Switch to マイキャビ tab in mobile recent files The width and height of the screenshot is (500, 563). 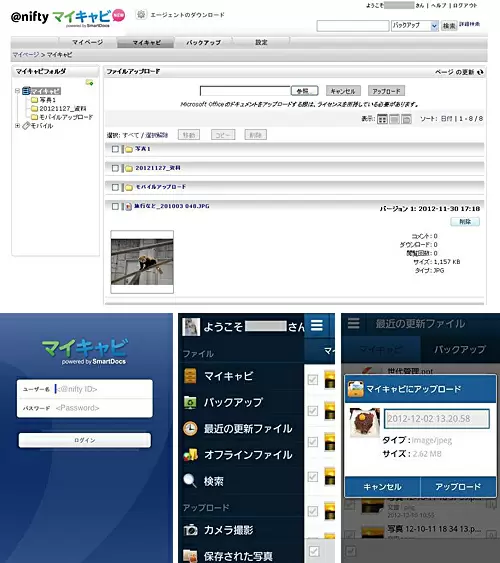click(381, 349)
